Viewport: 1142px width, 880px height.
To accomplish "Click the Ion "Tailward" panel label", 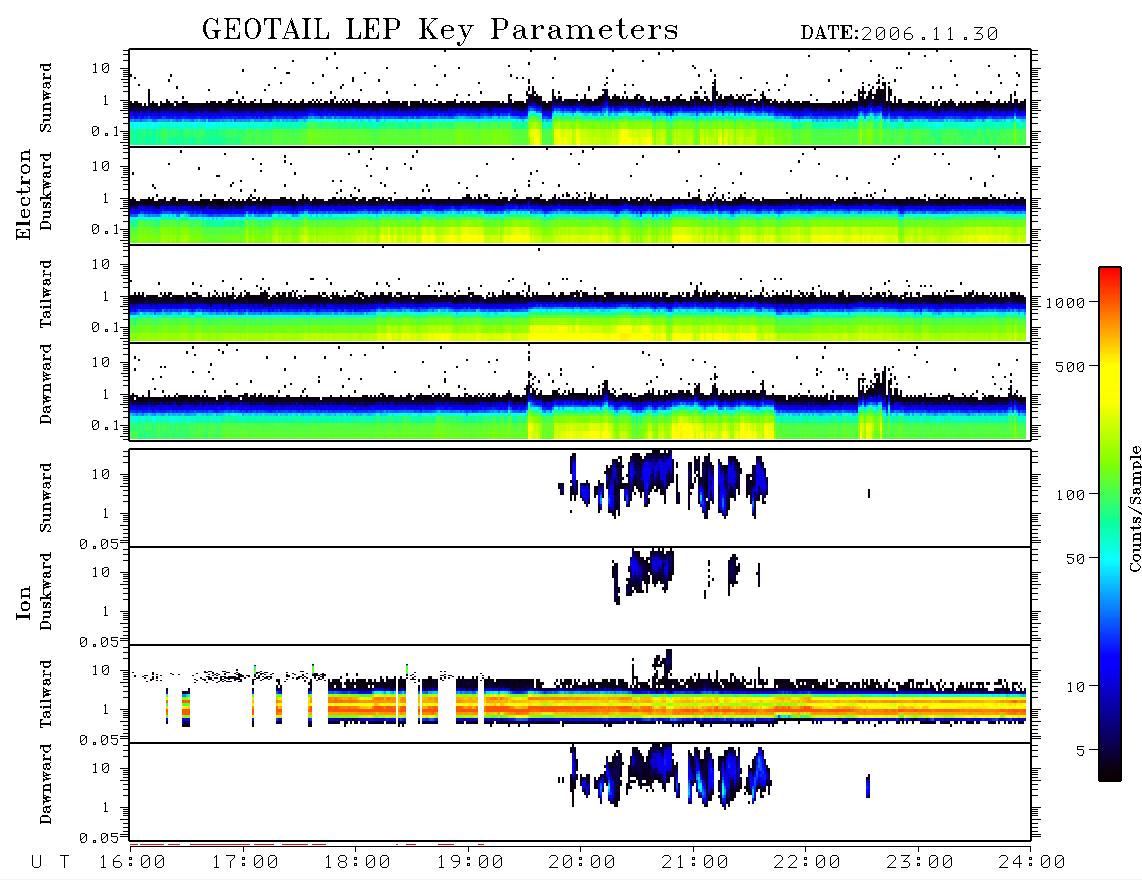I will [46, 694].
